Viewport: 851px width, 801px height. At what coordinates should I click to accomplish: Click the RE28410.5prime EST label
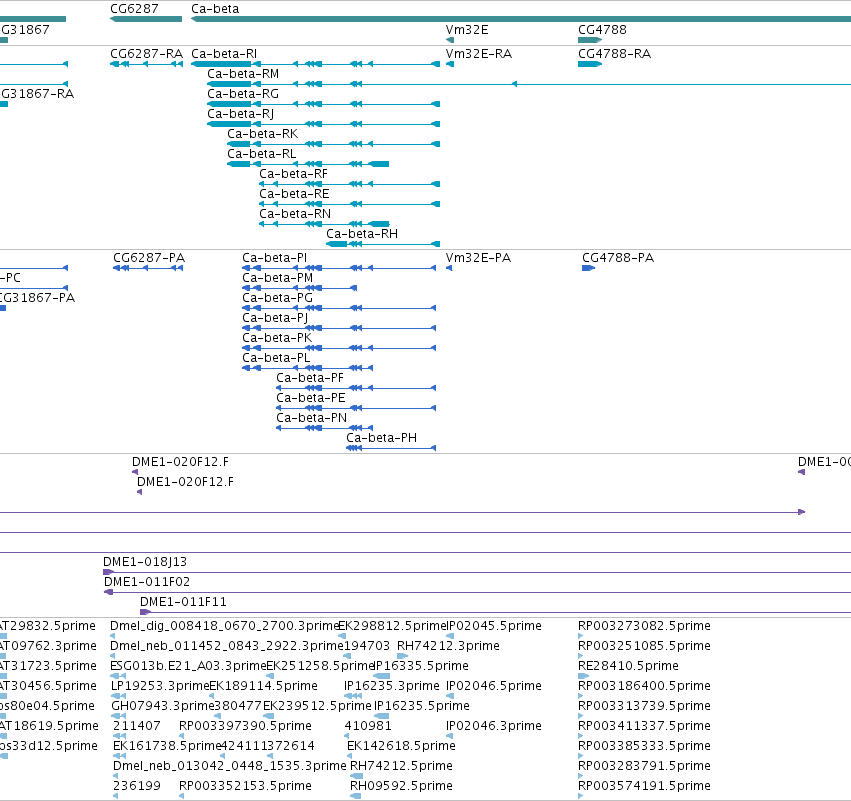(628, 666)
